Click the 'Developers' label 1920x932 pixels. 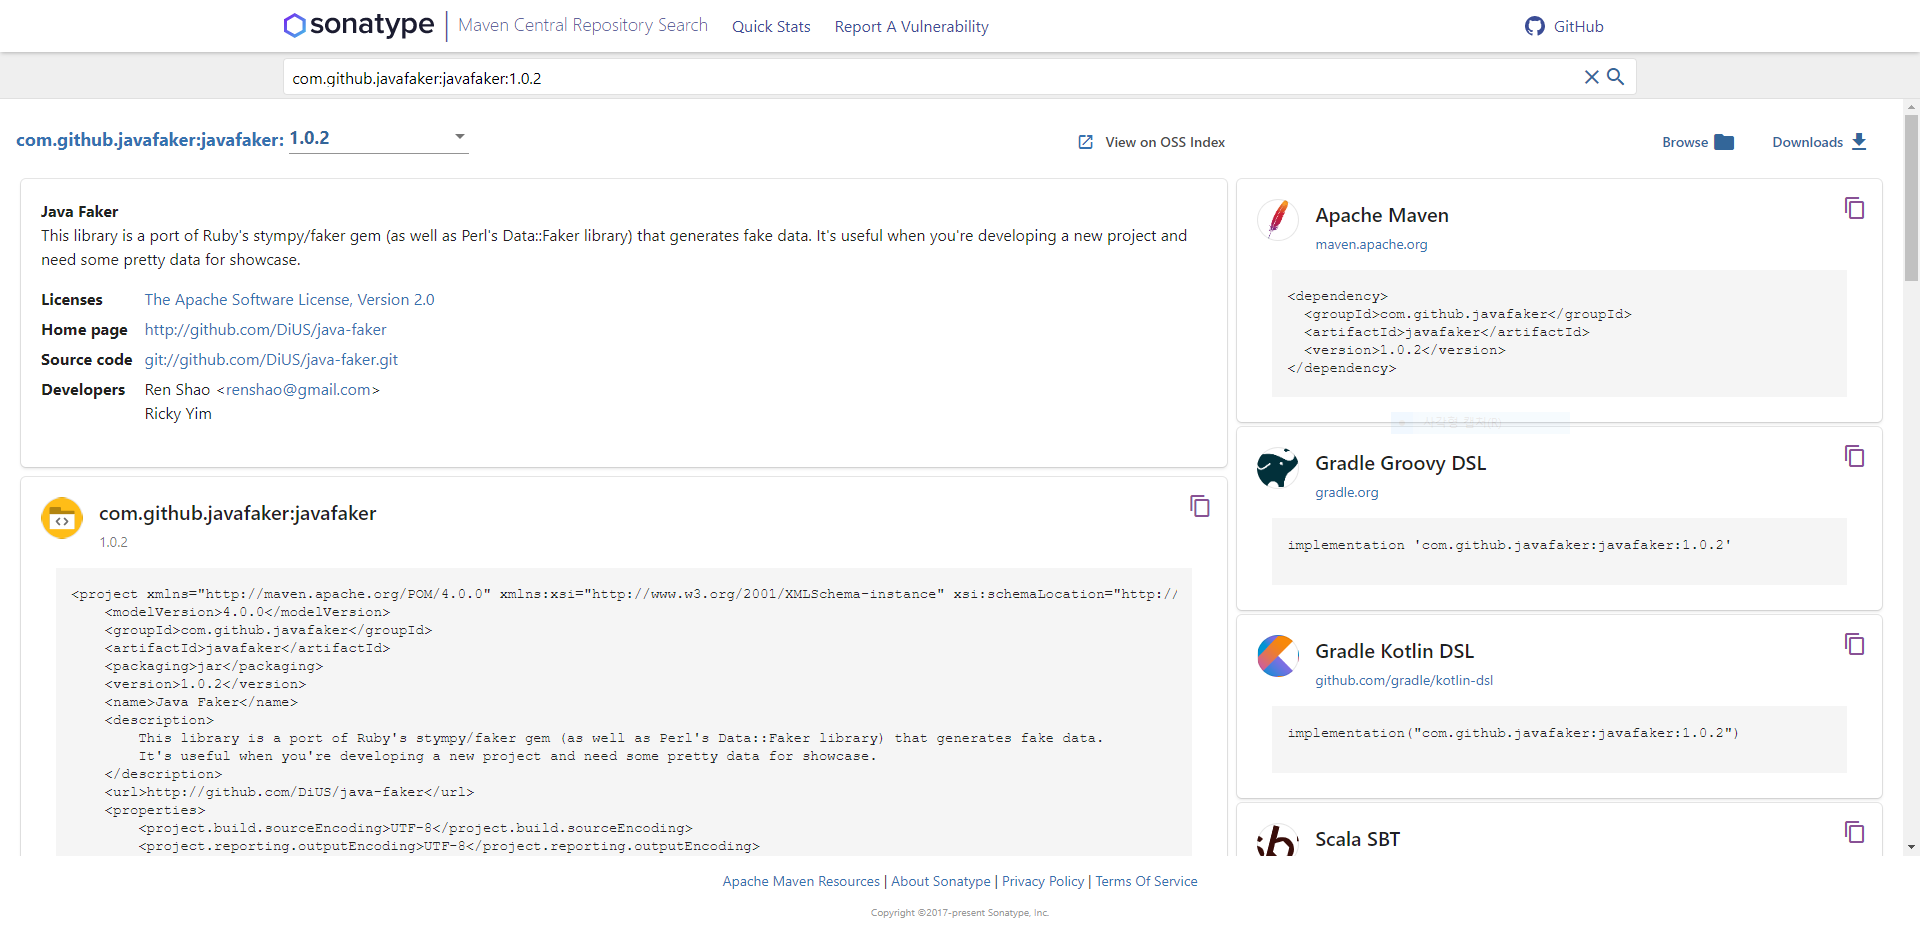83,390
